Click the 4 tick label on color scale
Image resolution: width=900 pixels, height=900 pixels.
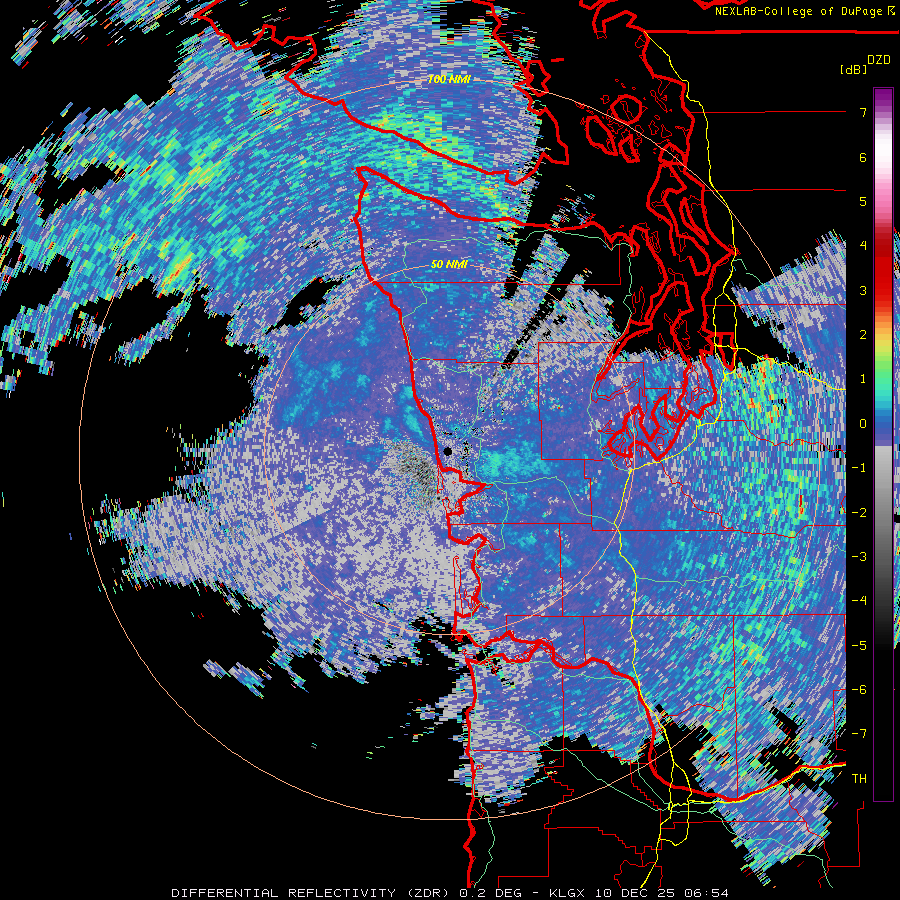click(x=863, y=246)
